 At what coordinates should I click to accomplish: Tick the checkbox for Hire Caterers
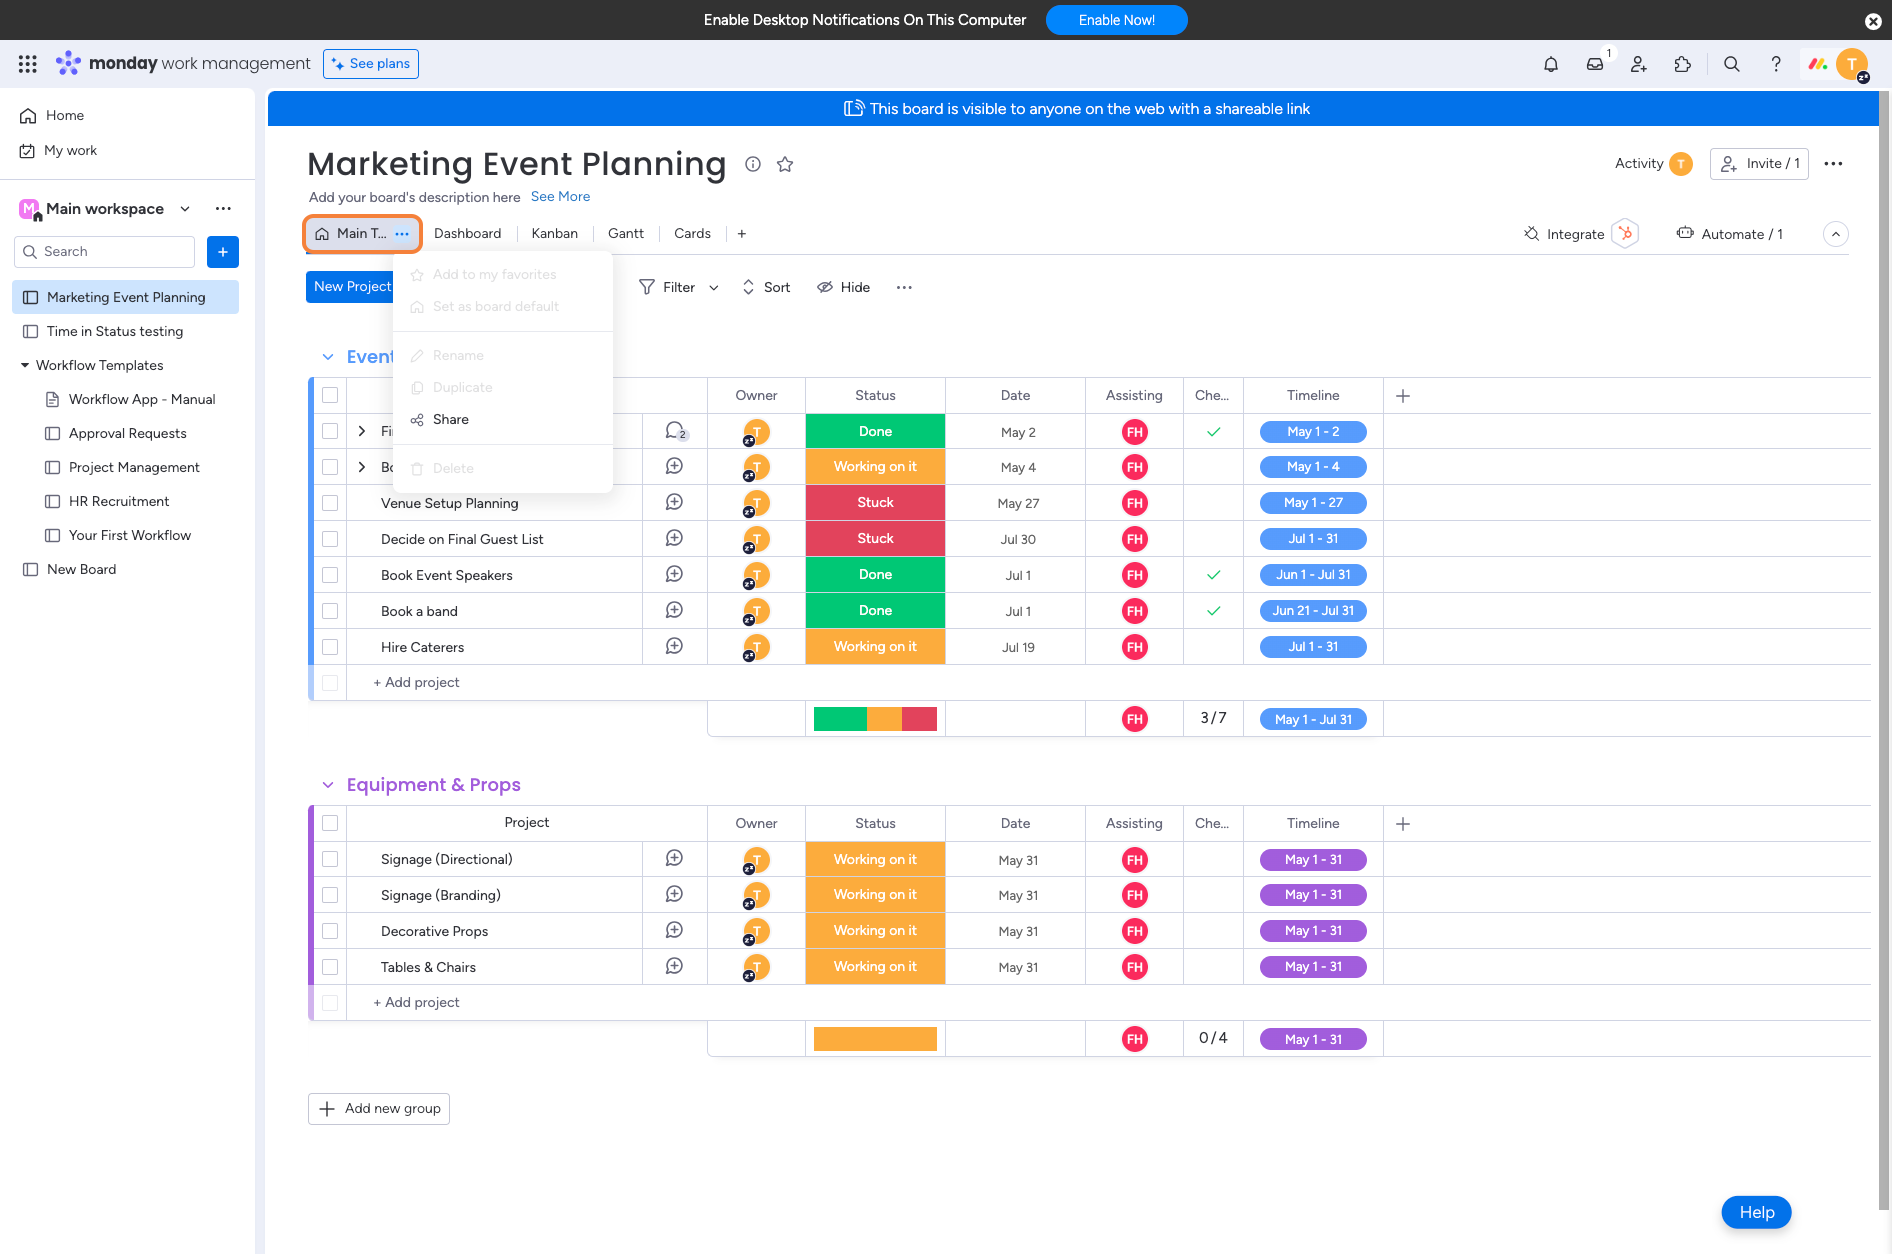click(330, 647)
